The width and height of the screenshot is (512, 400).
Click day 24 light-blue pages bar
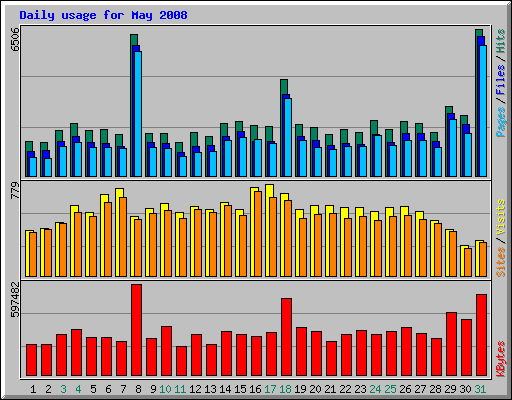point(378,156)
